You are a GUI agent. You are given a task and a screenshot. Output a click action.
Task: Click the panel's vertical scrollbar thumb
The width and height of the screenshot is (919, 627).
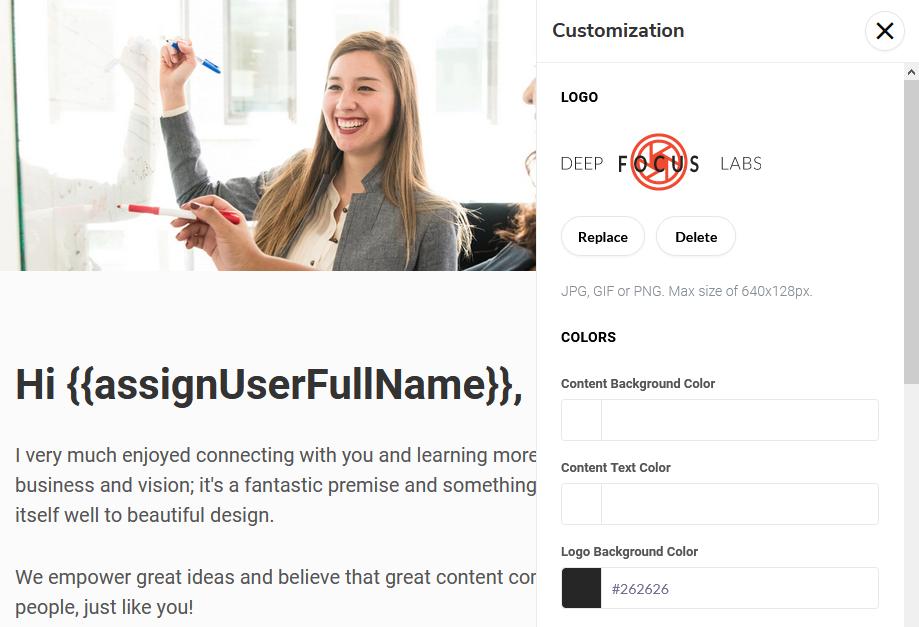[x=911, y=232]
